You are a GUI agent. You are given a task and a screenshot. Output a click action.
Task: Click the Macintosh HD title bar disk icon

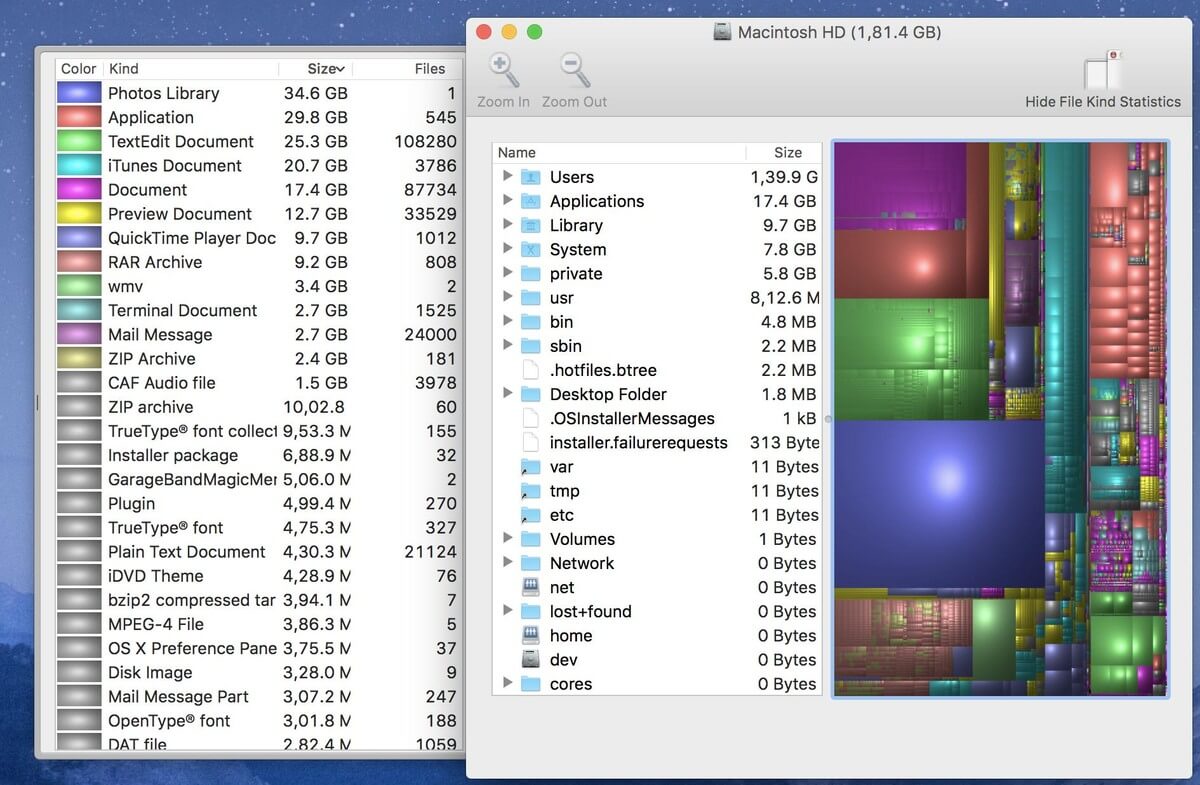pos(722,32)
